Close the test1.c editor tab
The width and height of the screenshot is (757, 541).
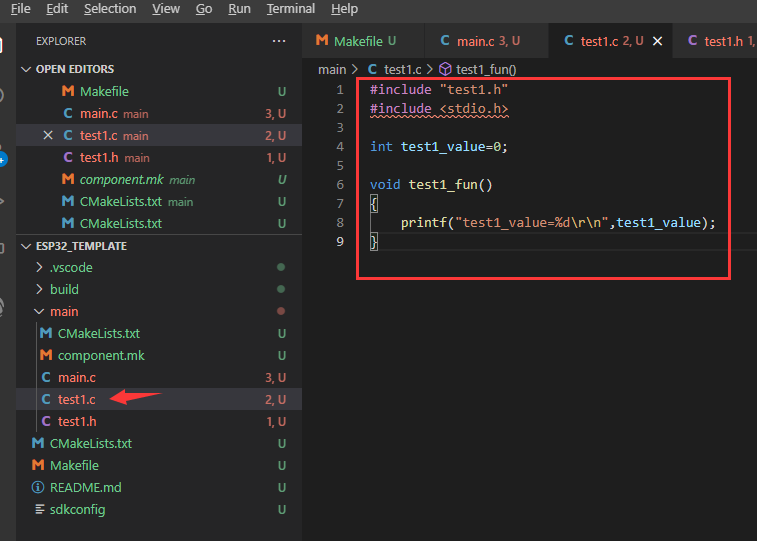(x=658, y=42)
